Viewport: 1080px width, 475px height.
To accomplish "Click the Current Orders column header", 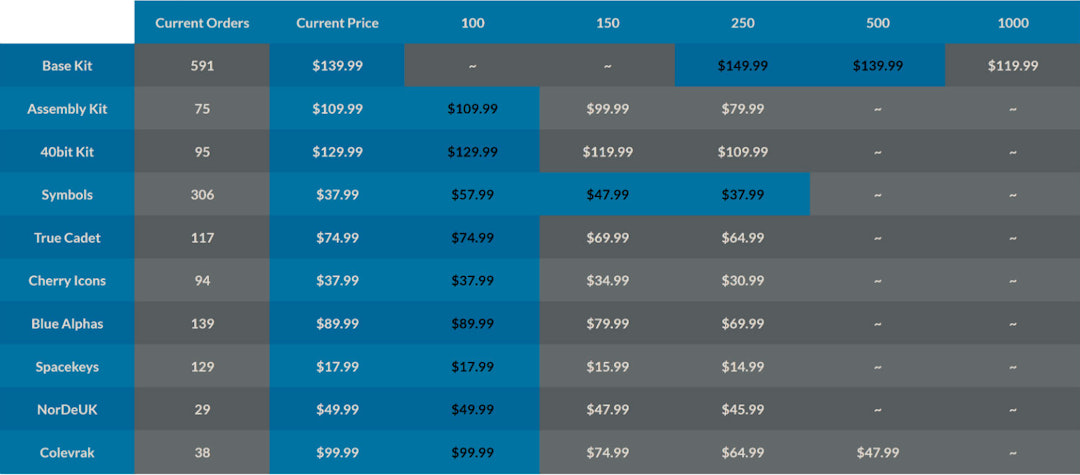I will (x=202, y=23).
